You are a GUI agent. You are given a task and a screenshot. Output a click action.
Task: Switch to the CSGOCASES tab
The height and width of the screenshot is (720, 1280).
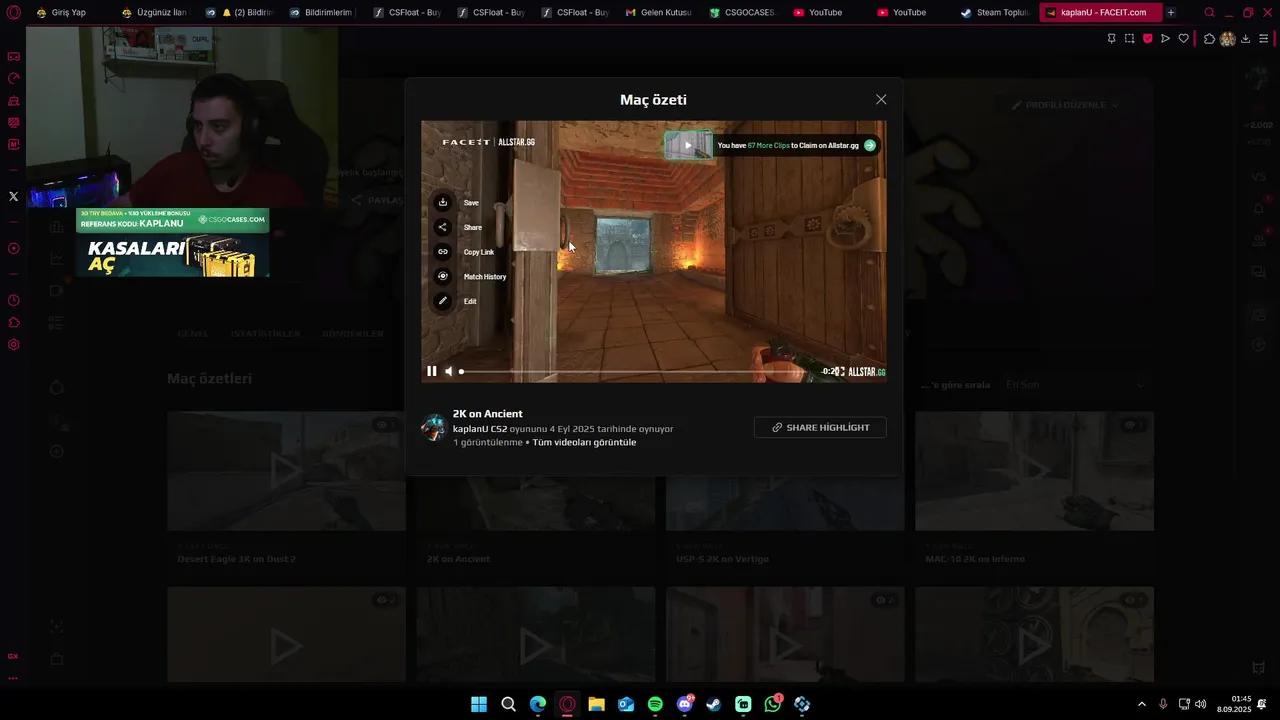point(742,12)
